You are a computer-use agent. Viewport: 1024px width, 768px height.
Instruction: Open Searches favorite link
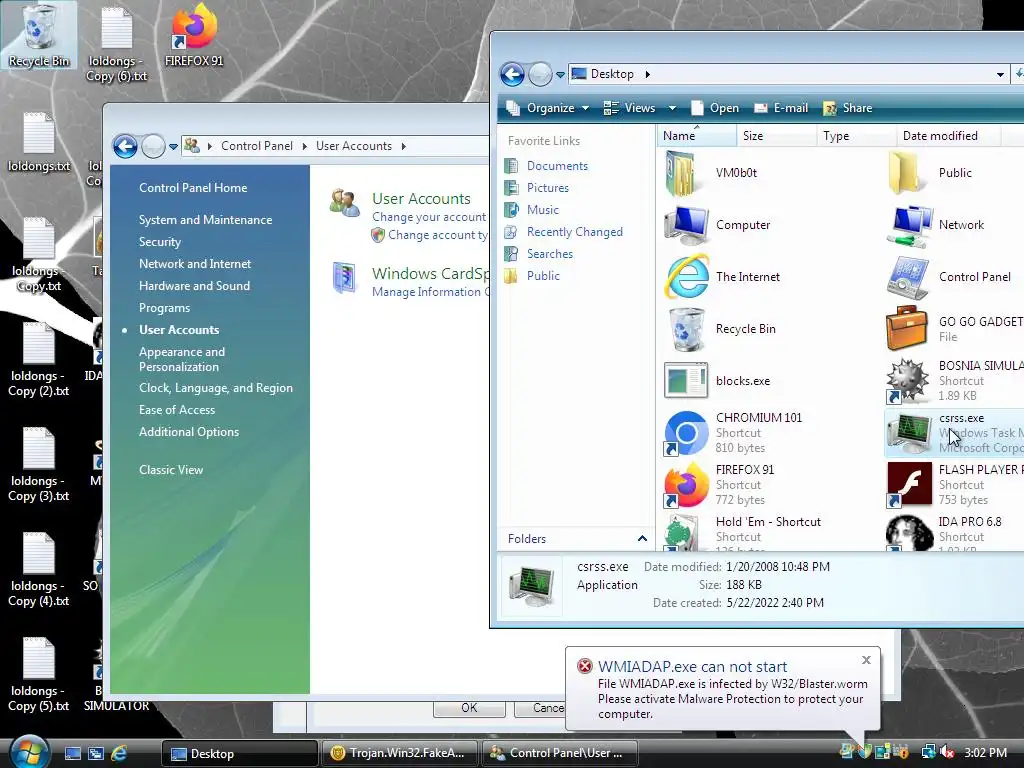549,254
